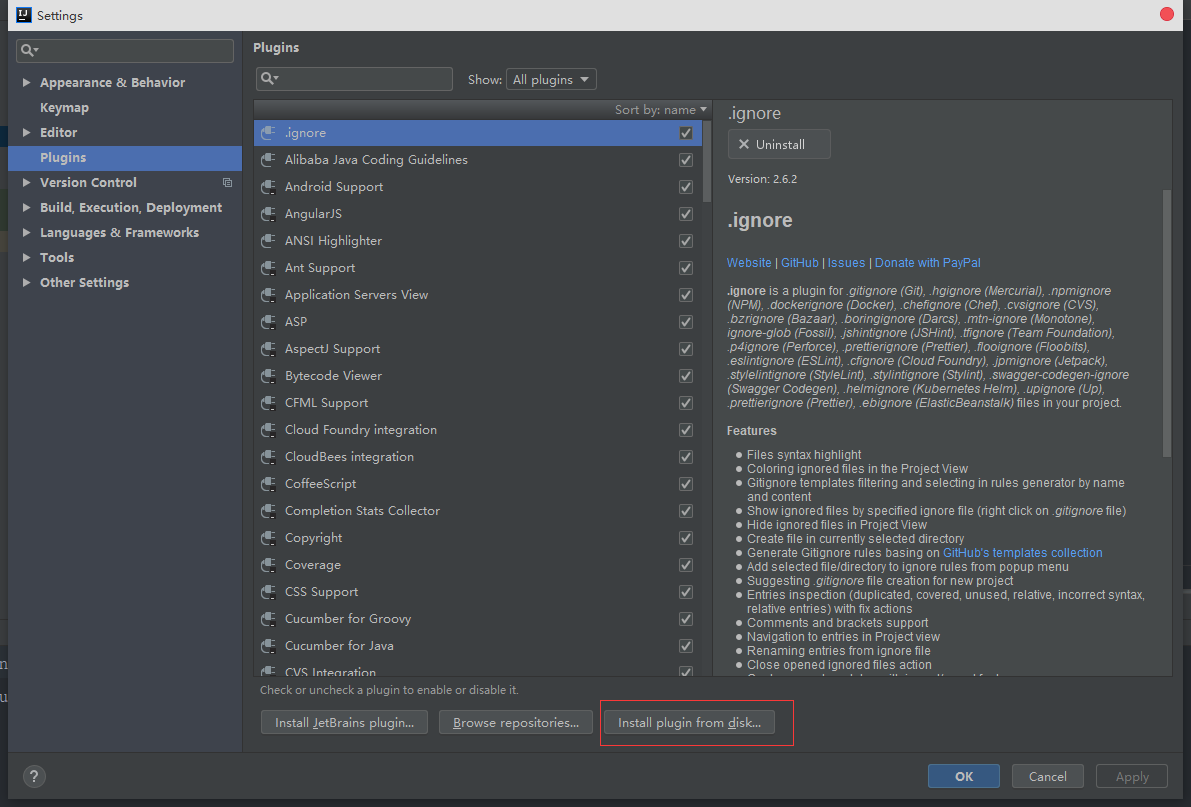Click the Coverage plugin icon
This screenshot has width=1191, height=807.
click(x=268, y=565)
